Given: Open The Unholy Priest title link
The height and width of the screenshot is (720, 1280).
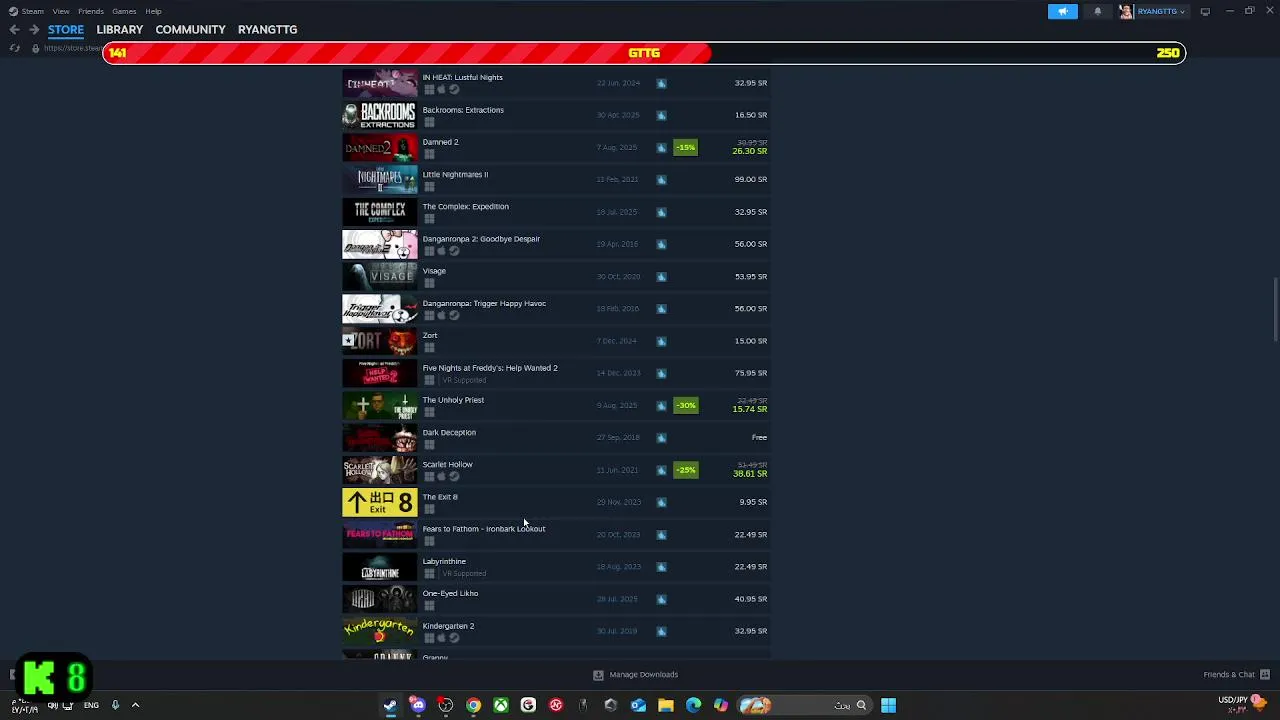Looking at the screenshot, I should point(453,400).
